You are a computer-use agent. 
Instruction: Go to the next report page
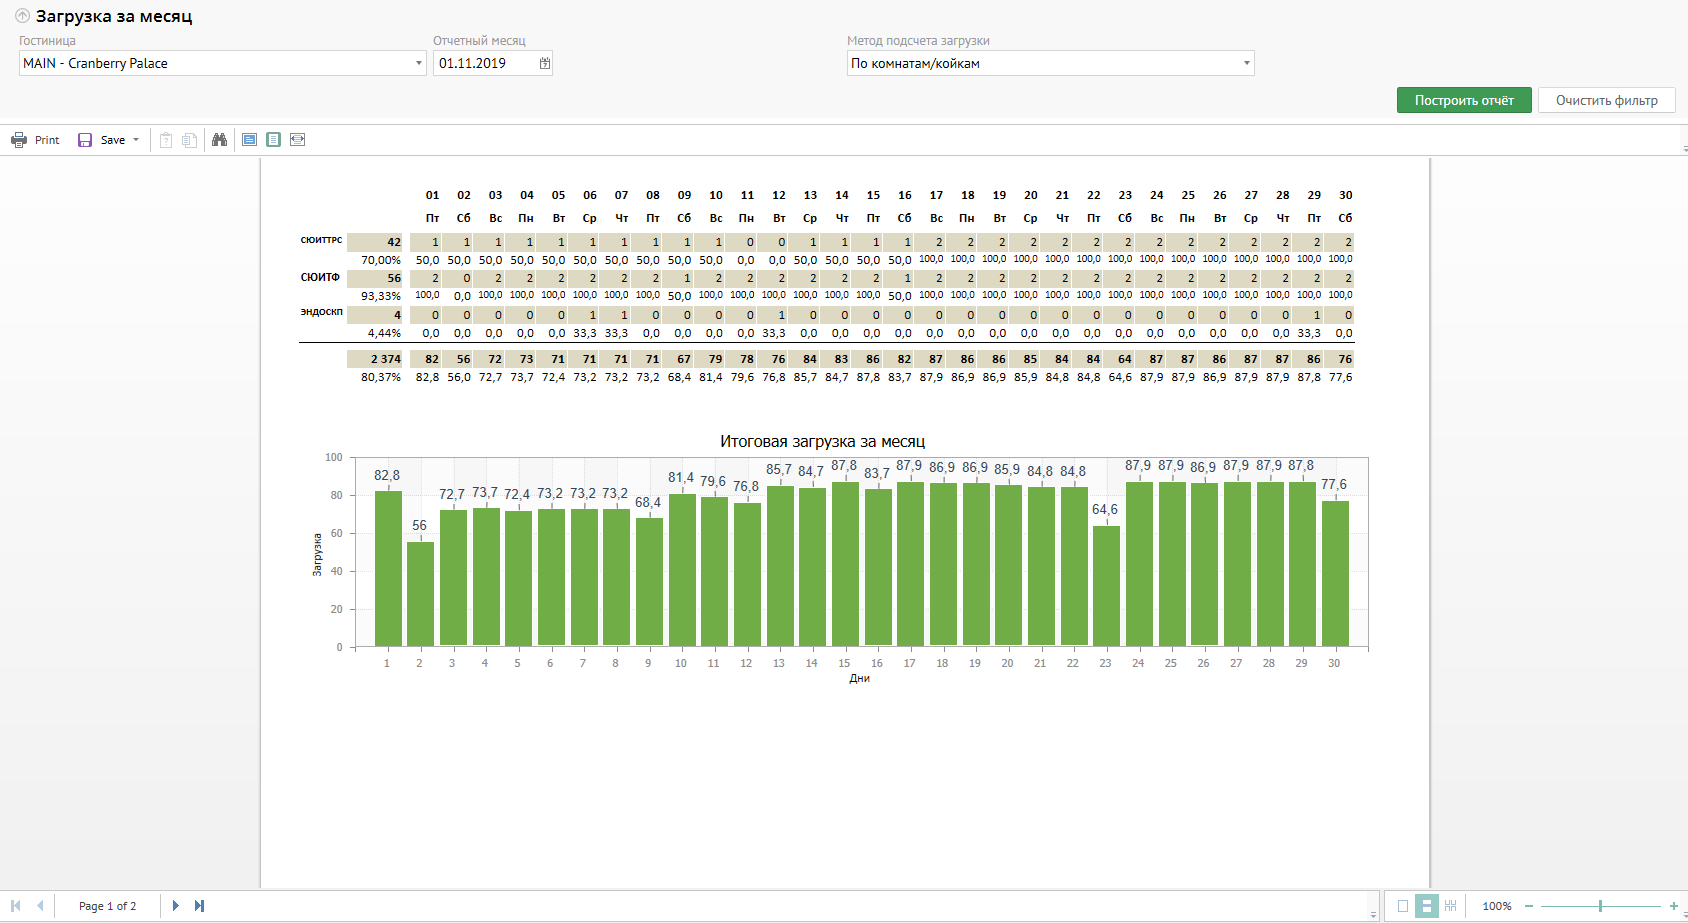[176, 906]
